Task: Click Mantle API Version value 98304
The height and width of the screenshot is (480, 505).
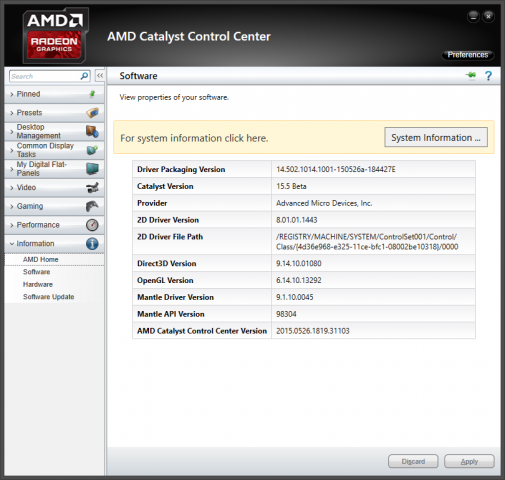Action: pyautogui.click(x=286, y=314)
